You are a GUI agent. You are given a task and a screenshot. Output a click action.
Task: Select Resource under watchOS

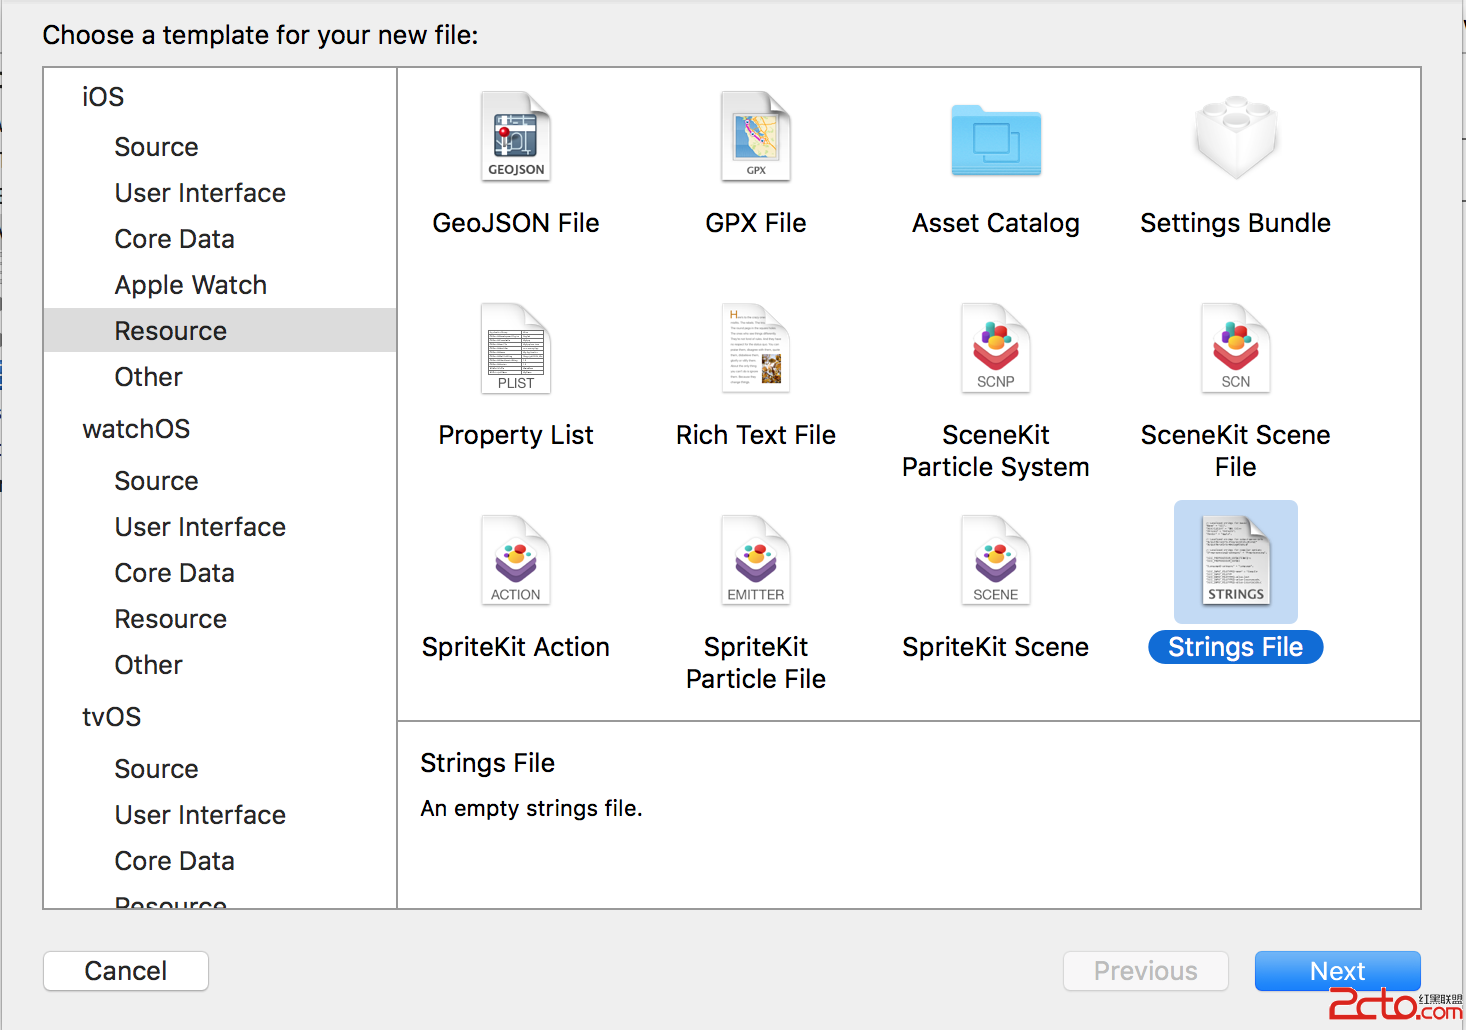170,619
